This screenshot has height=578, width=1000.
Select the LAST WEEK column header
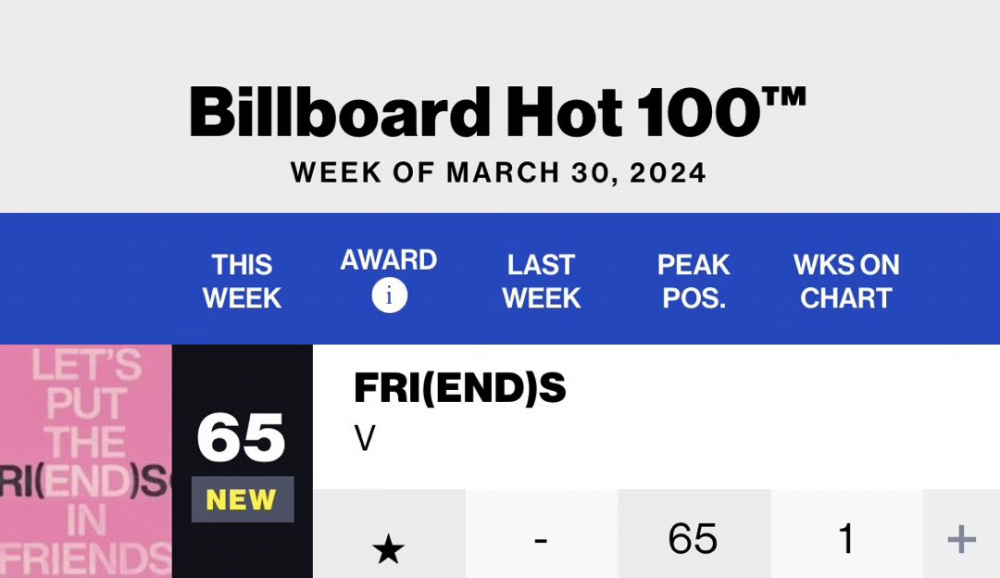coord(541,281)
